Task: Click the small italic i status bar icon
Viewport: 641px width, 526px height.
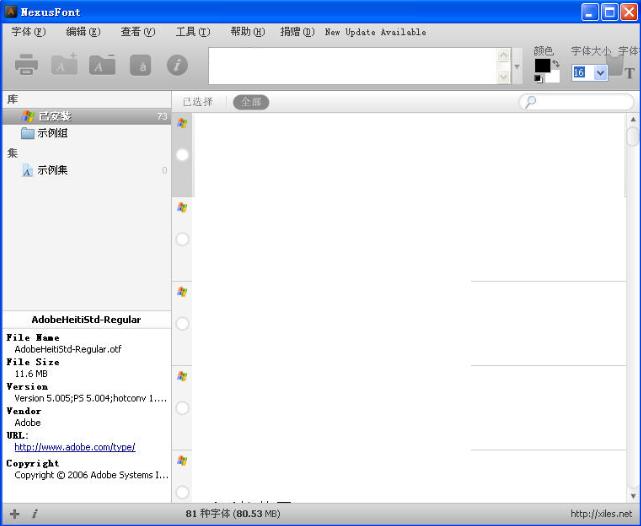Action: pyautogui.click(x=34, y=514)
